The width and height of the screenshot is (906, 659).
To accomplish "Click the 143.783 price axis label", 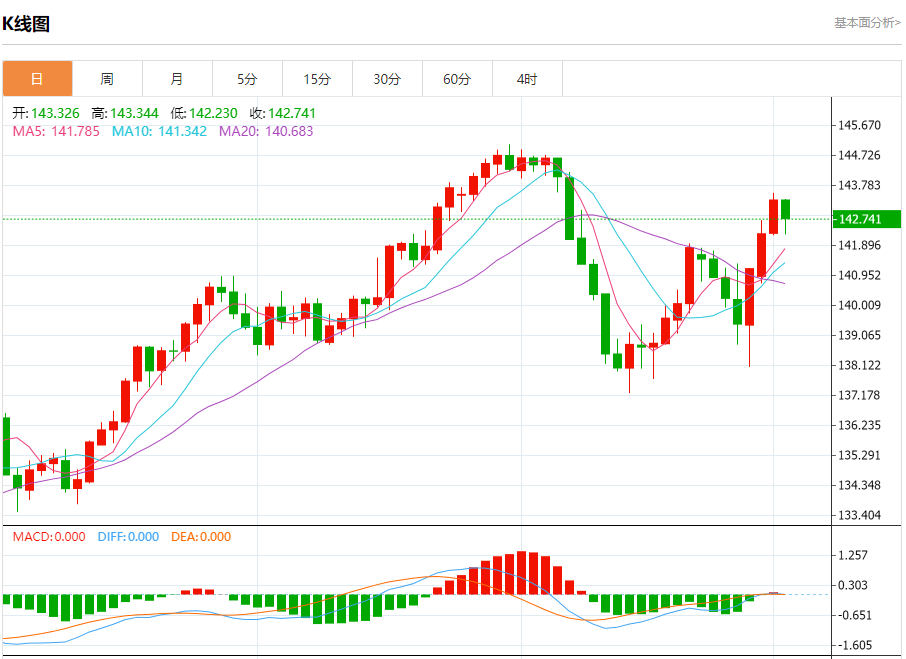I will [859, 185].
